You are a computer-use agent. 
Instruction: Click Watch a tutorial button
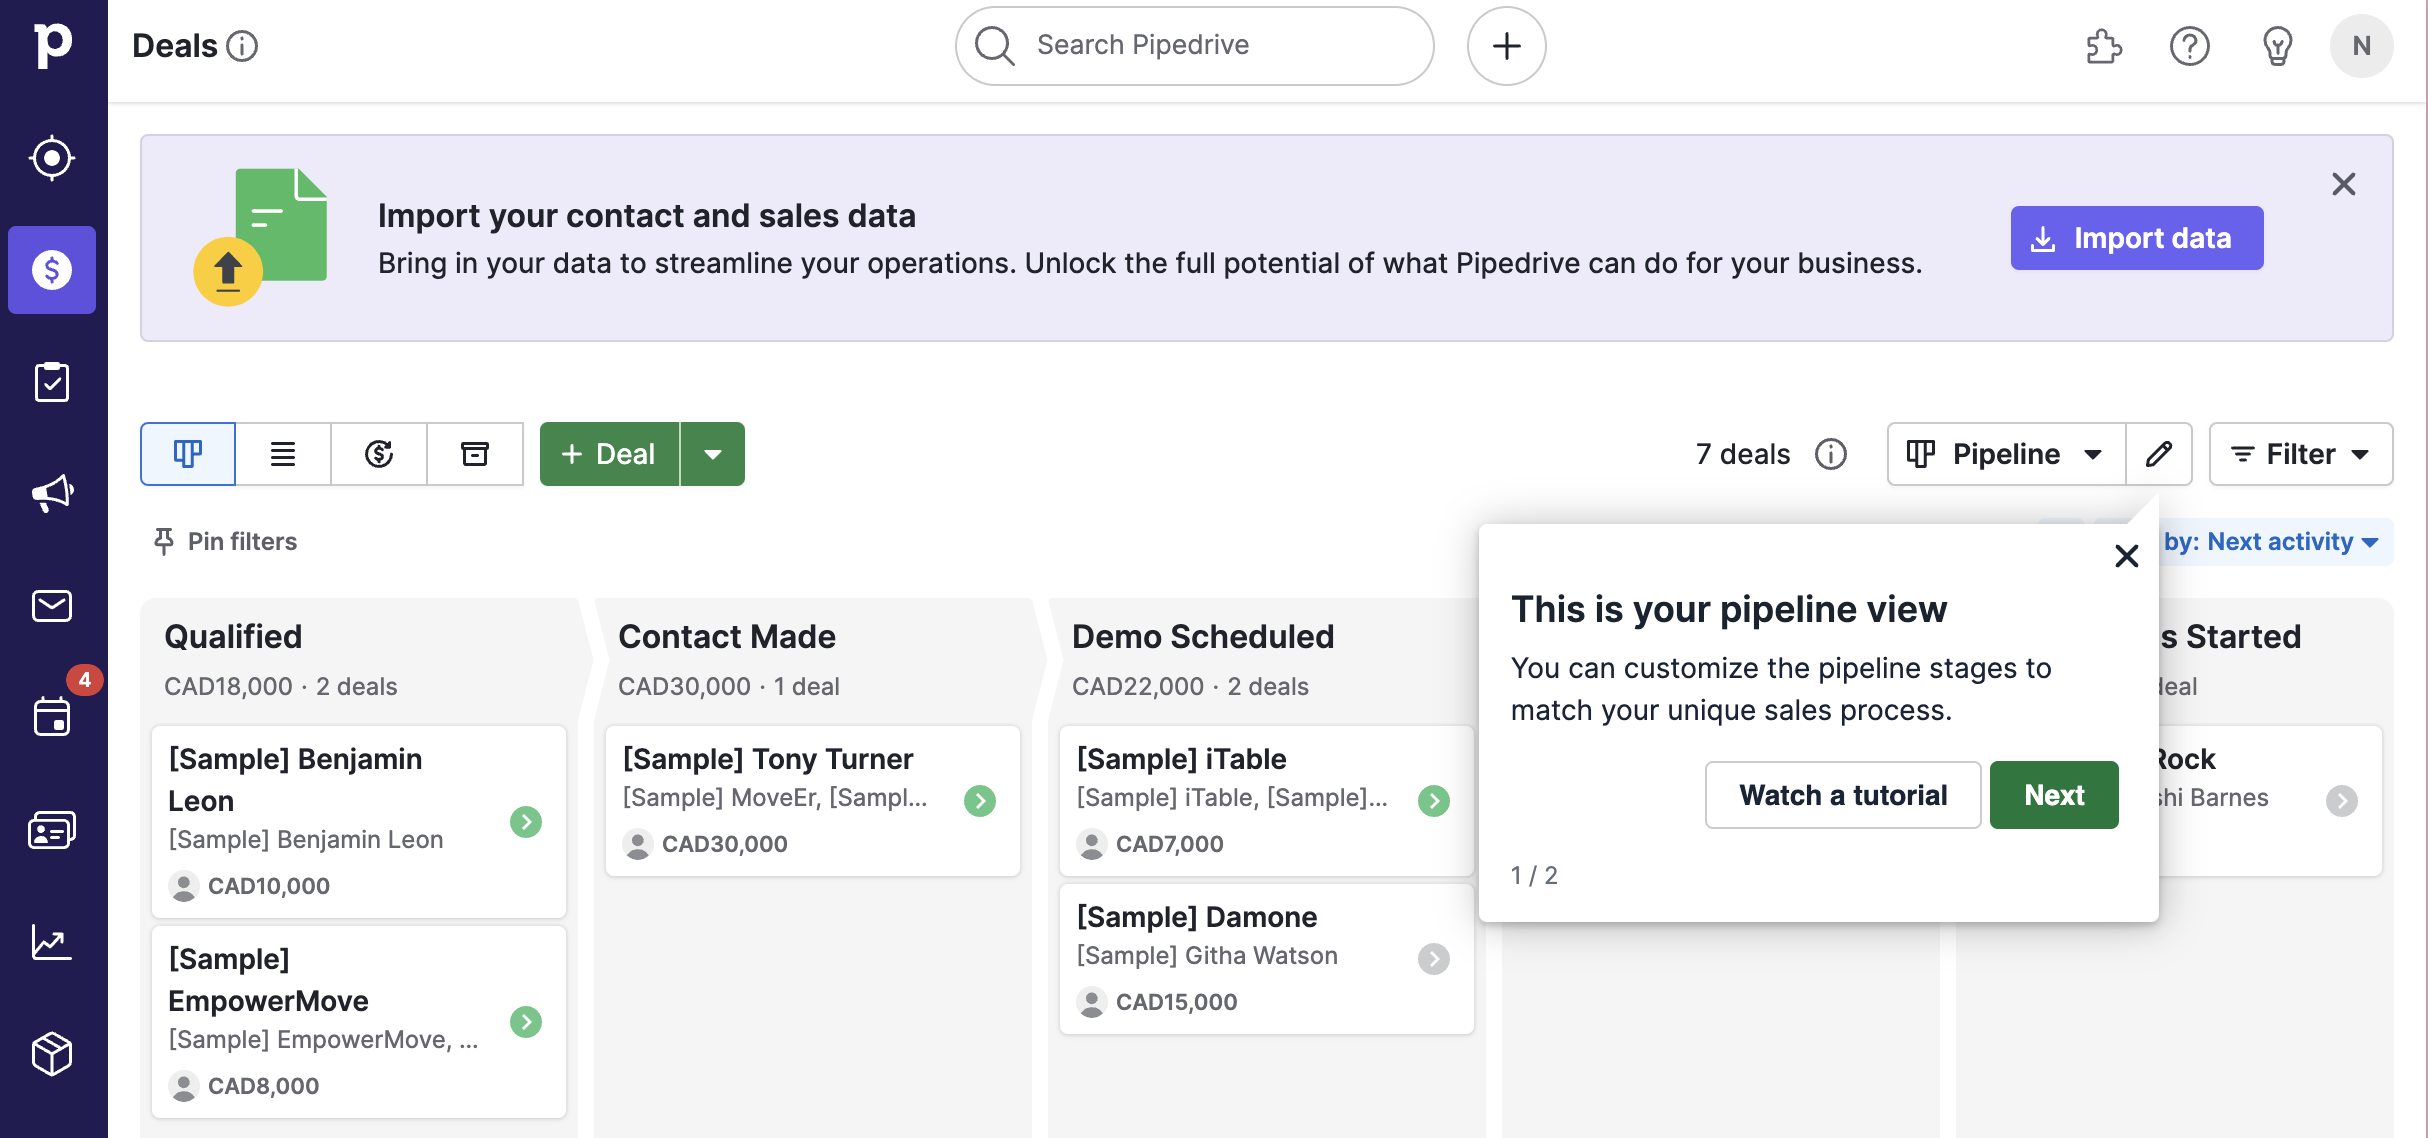click(x=1843, y=795)
